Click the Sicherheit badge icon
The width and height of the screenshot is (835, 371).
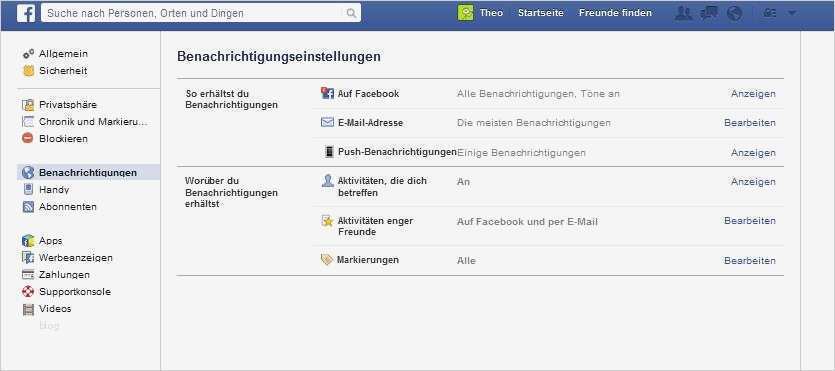tap(28, 71)
